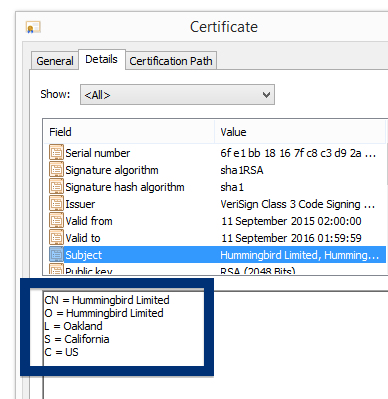Click the Subject field icon

pyautogui.click(x=56, y=255)
